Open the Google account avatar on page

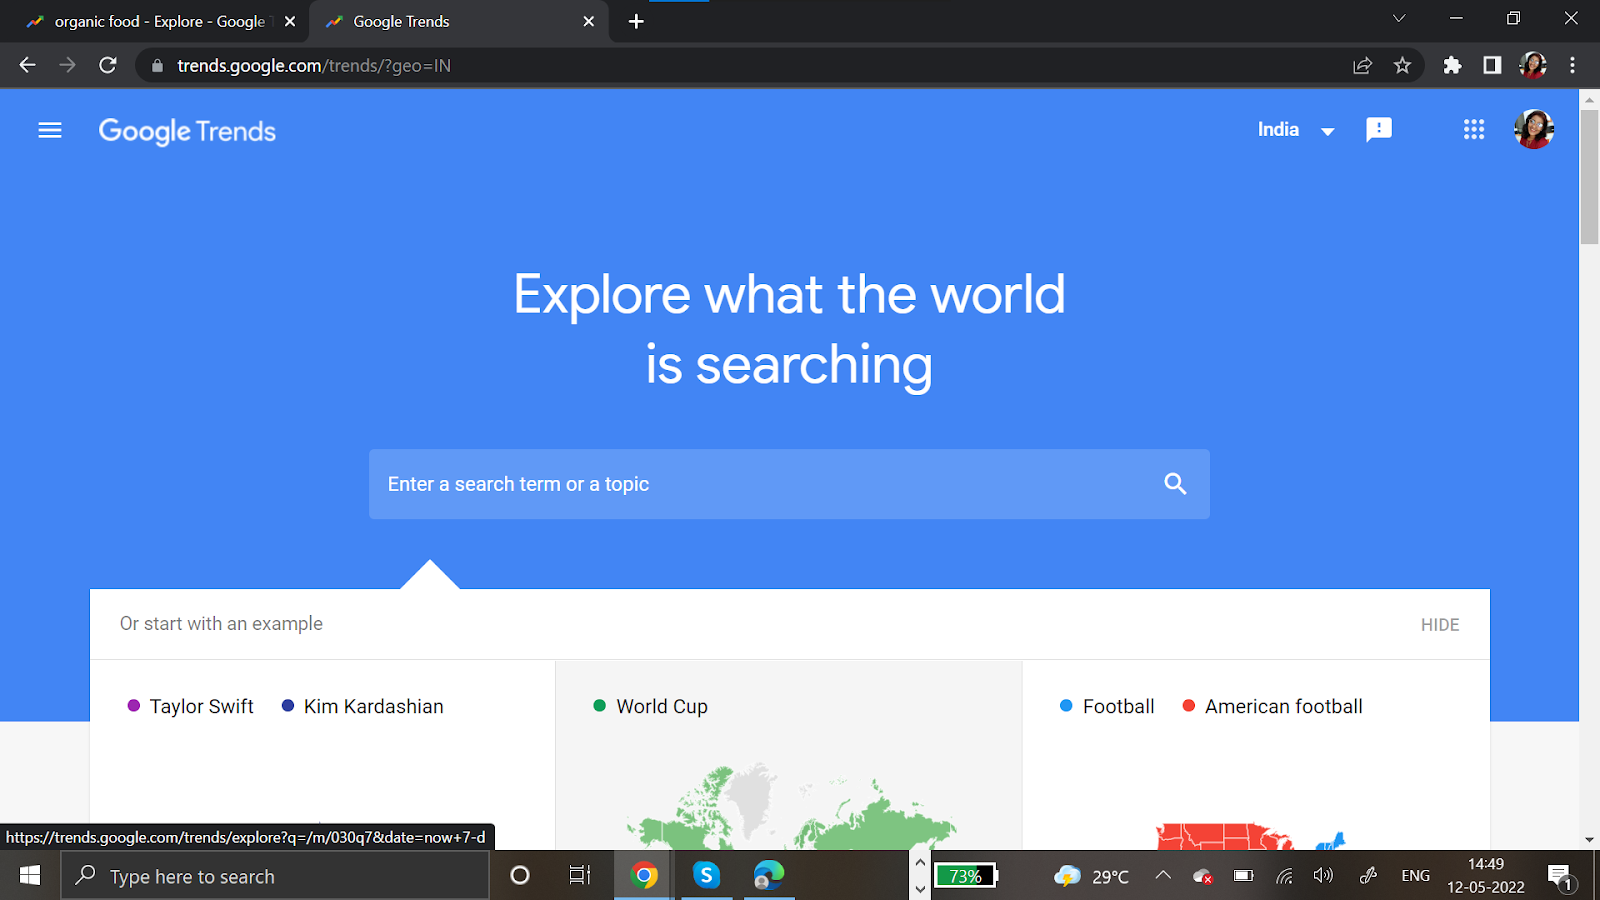click(x=1534, y=129)
